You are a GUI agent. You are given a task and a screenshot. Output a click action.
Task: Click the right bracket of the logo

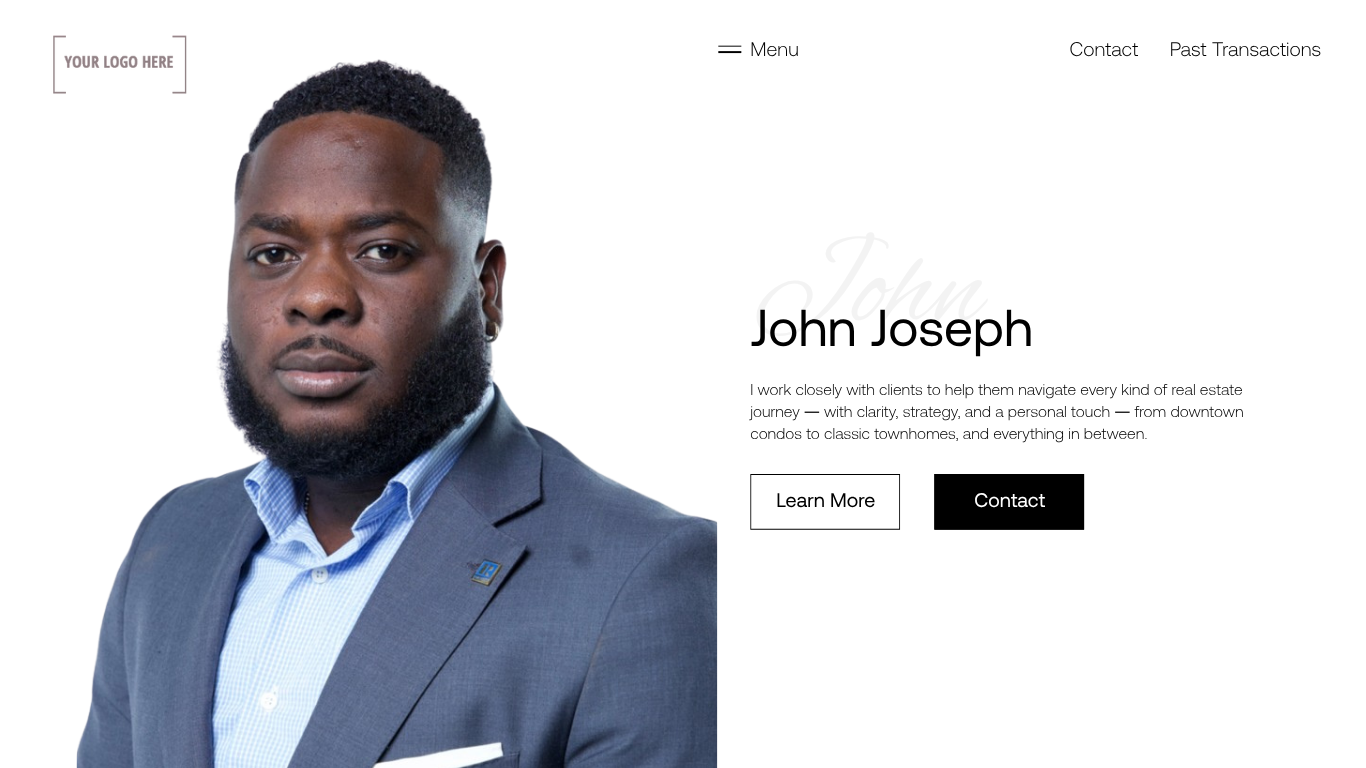181,64
